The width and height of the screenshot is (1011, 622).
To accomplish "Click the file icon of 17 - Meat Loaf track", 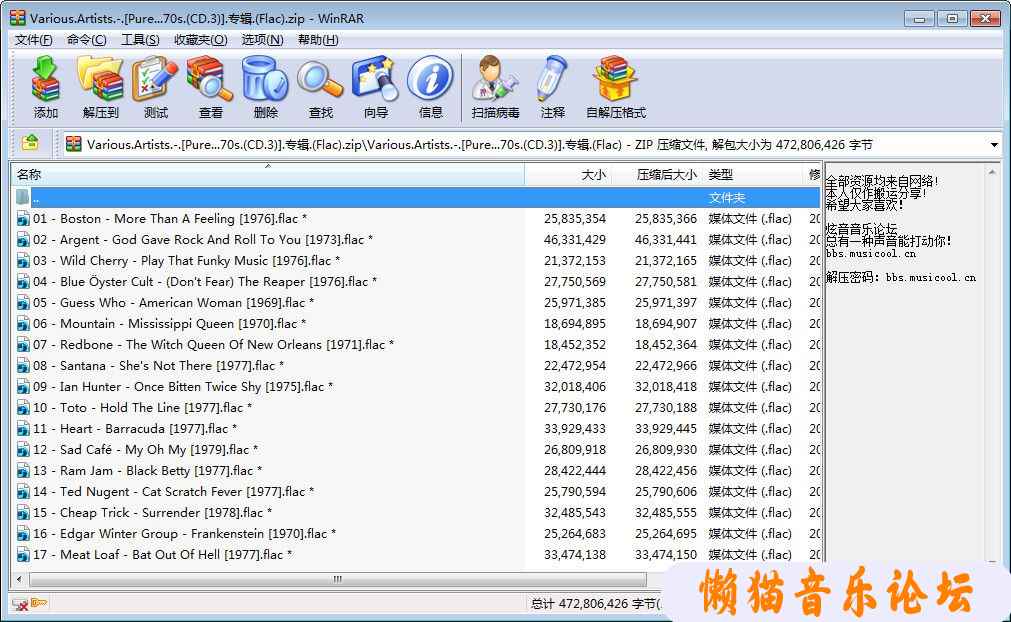I will 23,555.
